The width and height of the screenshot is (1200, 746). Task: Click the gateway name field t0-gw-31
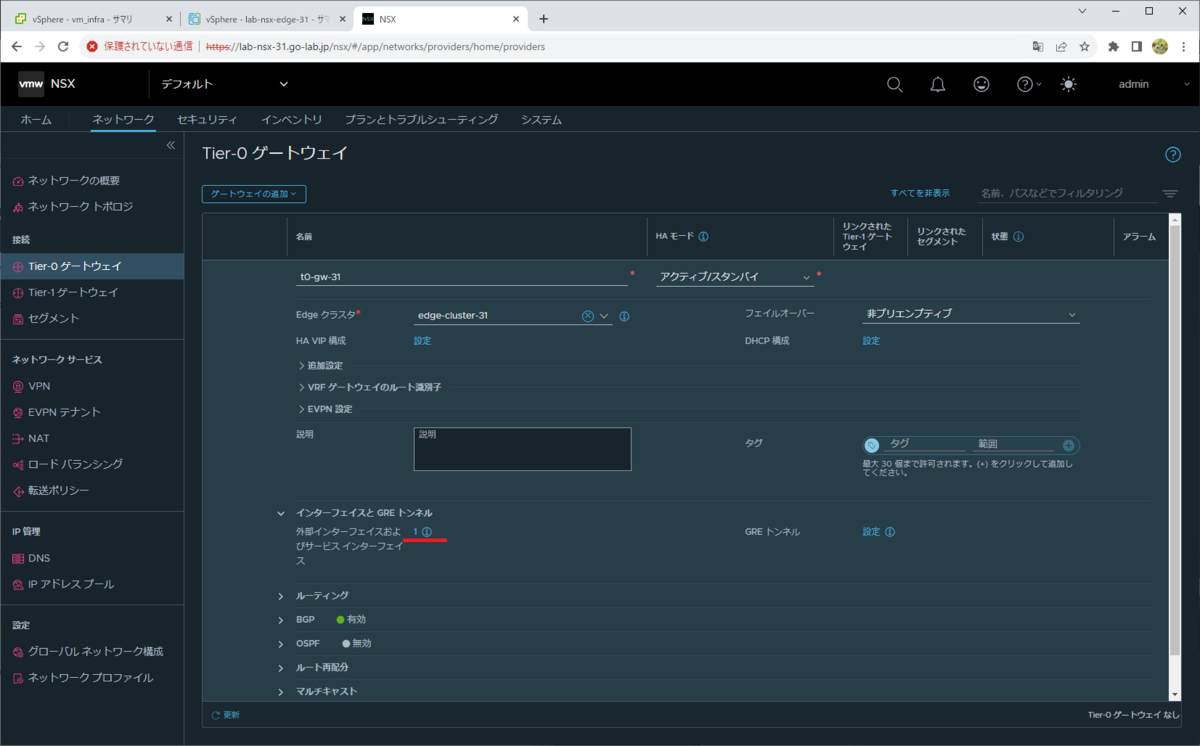pos(462,277)
